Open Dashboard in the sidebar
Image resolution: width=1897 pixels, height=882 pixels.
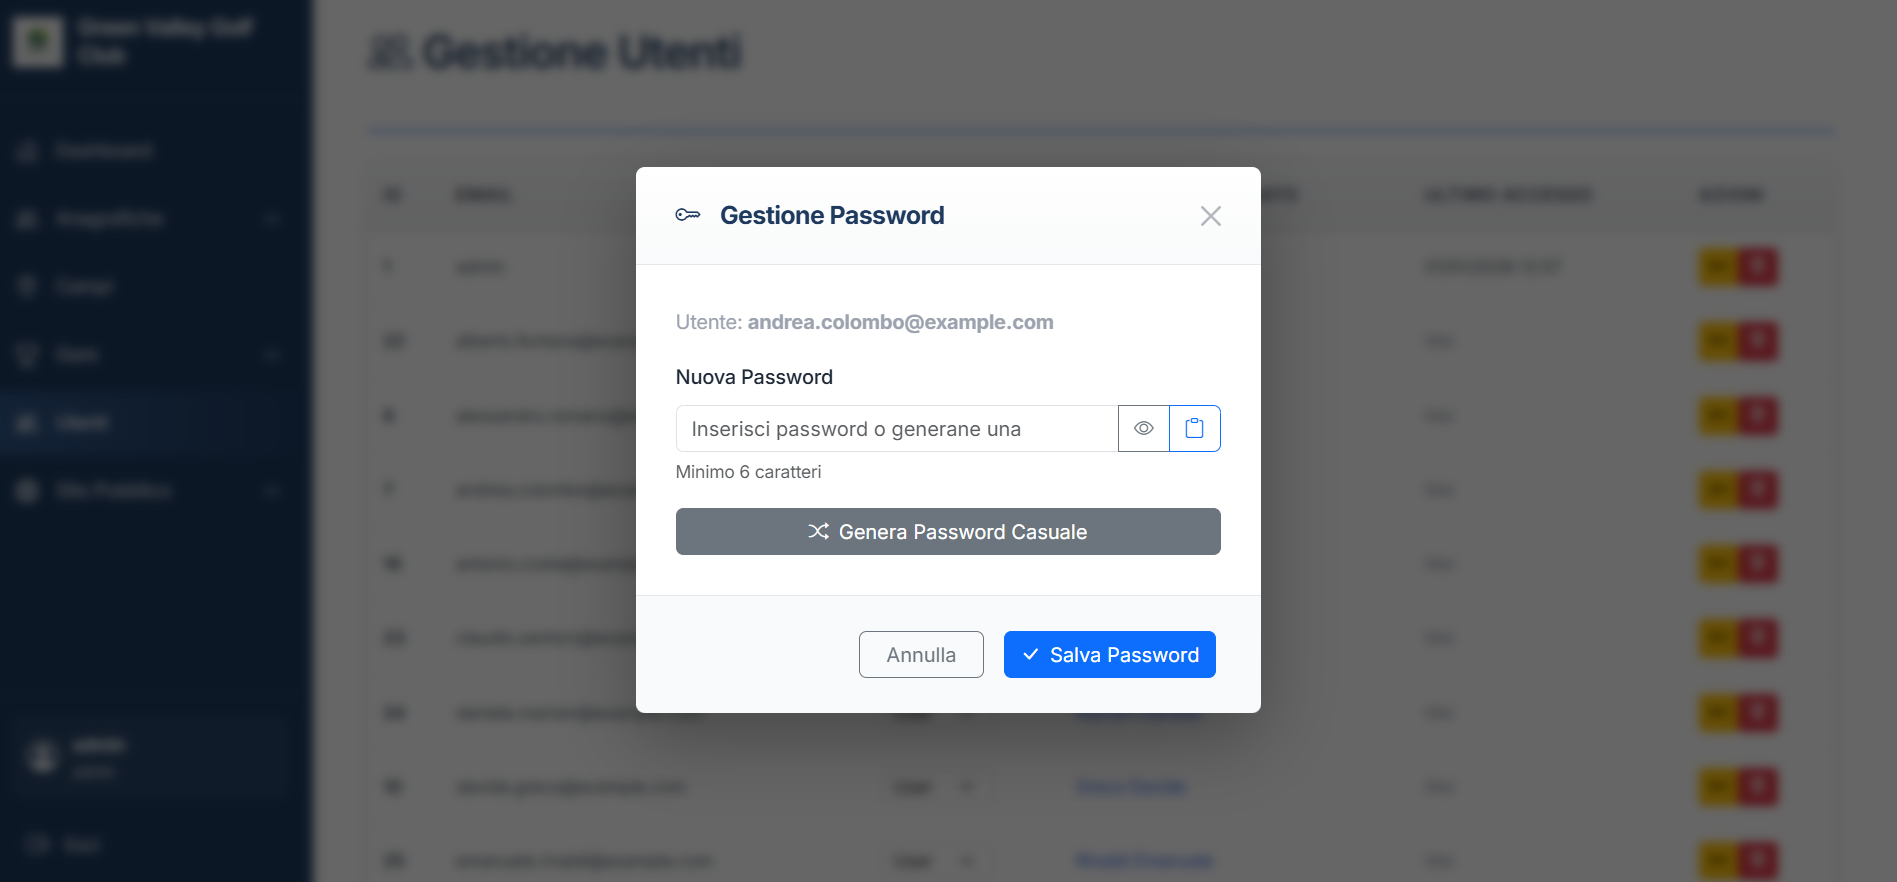pos(104,151)
